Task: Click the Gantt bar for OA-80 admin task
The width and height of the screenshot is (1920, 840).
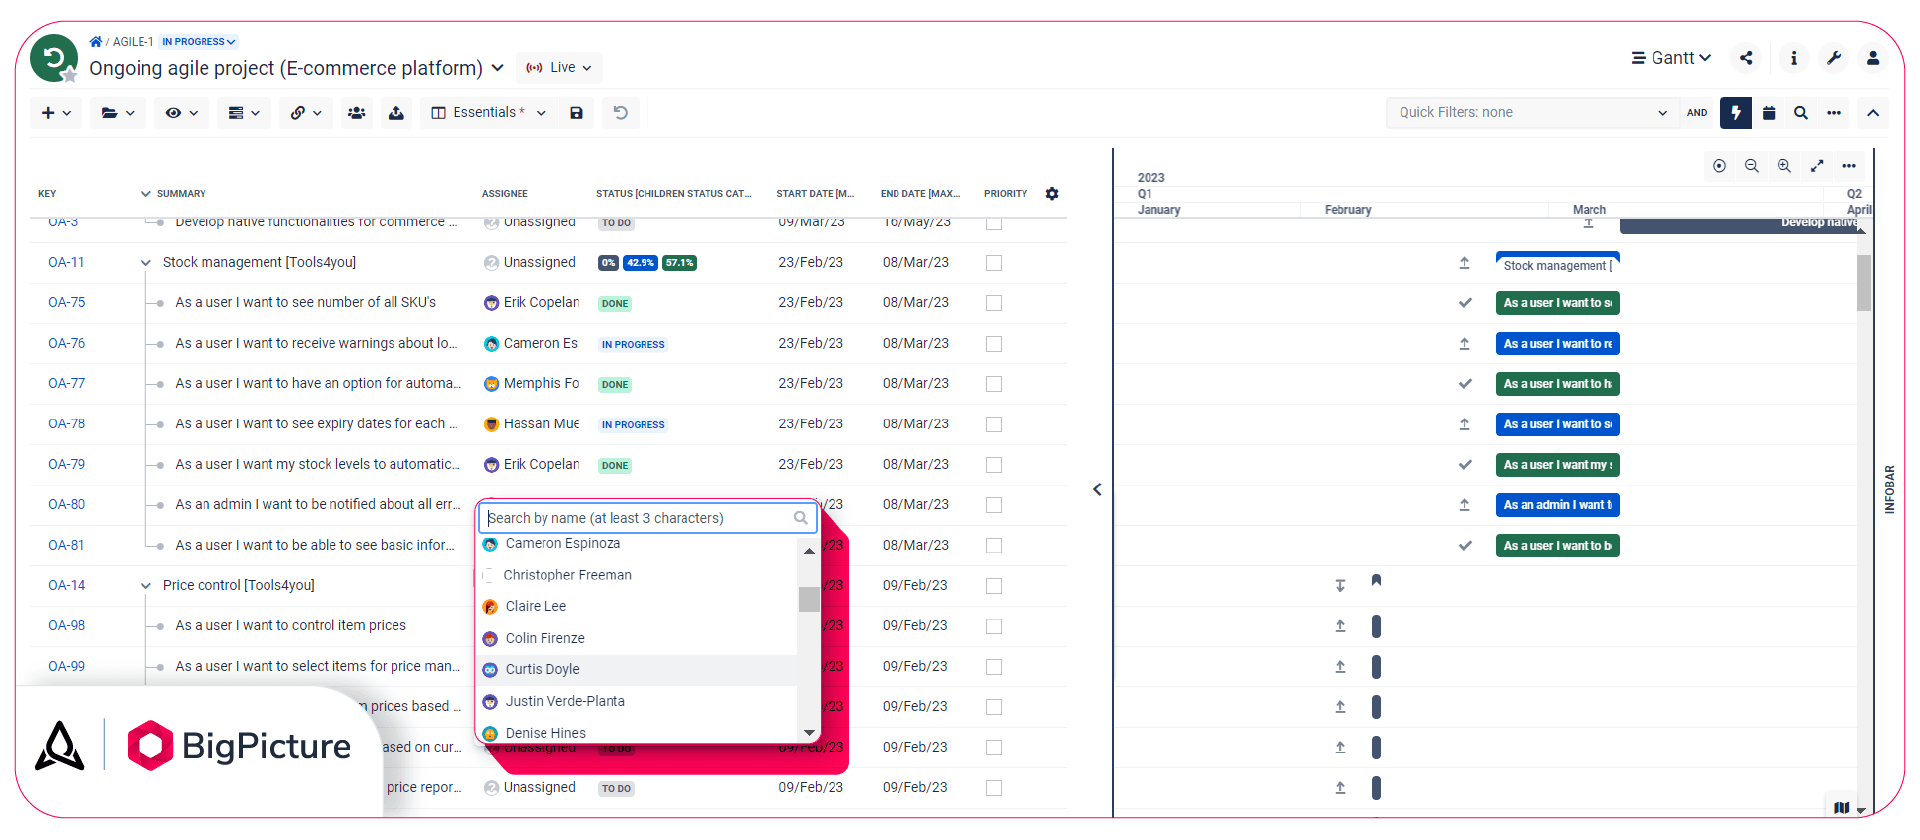Action: [x=1557, y=505]
